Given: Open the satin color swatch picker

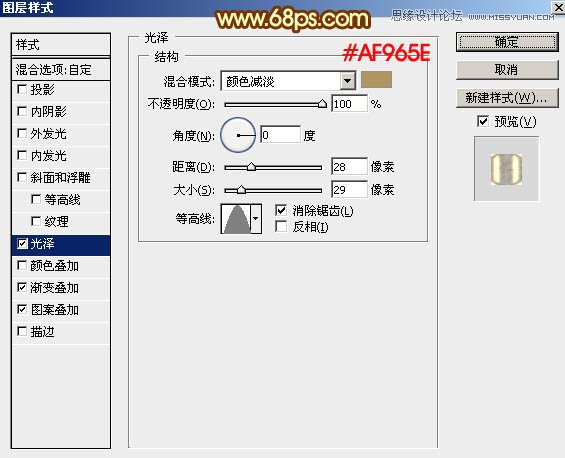Looking at the screenshot, I should click(377, 80).
